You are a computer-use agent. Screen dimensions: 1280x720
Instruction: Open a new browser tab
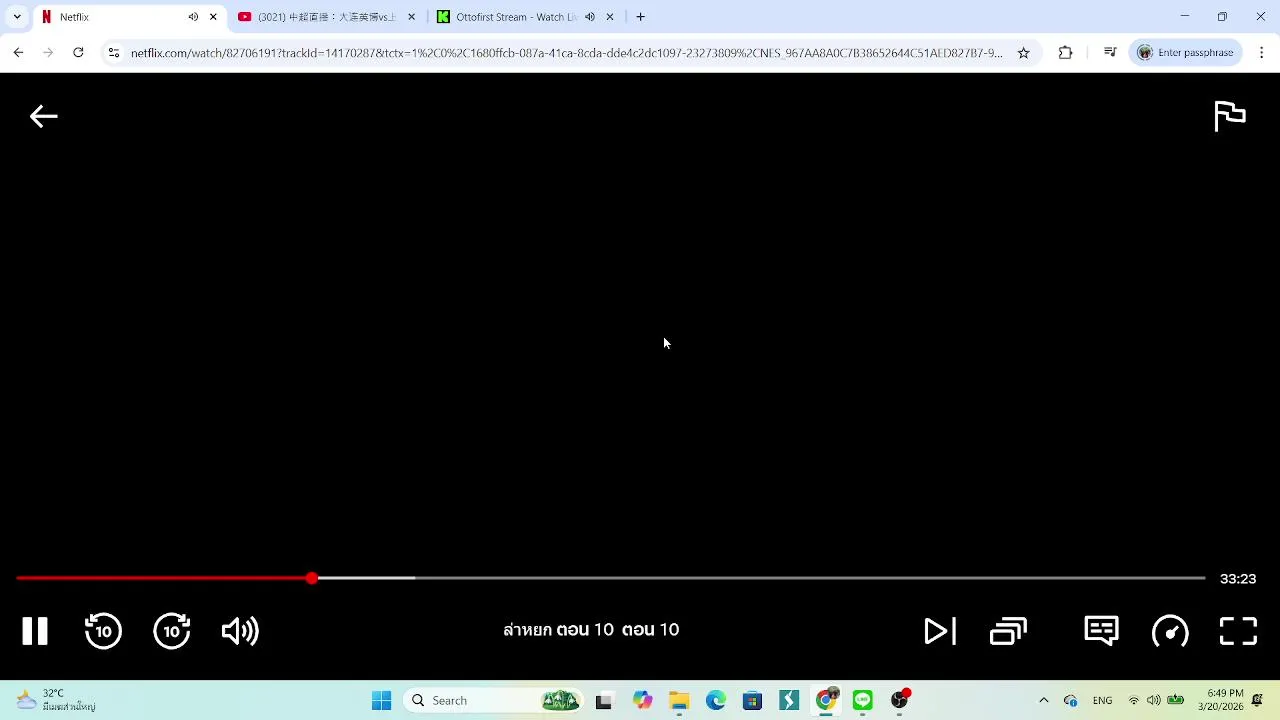[x=640, y=17]
